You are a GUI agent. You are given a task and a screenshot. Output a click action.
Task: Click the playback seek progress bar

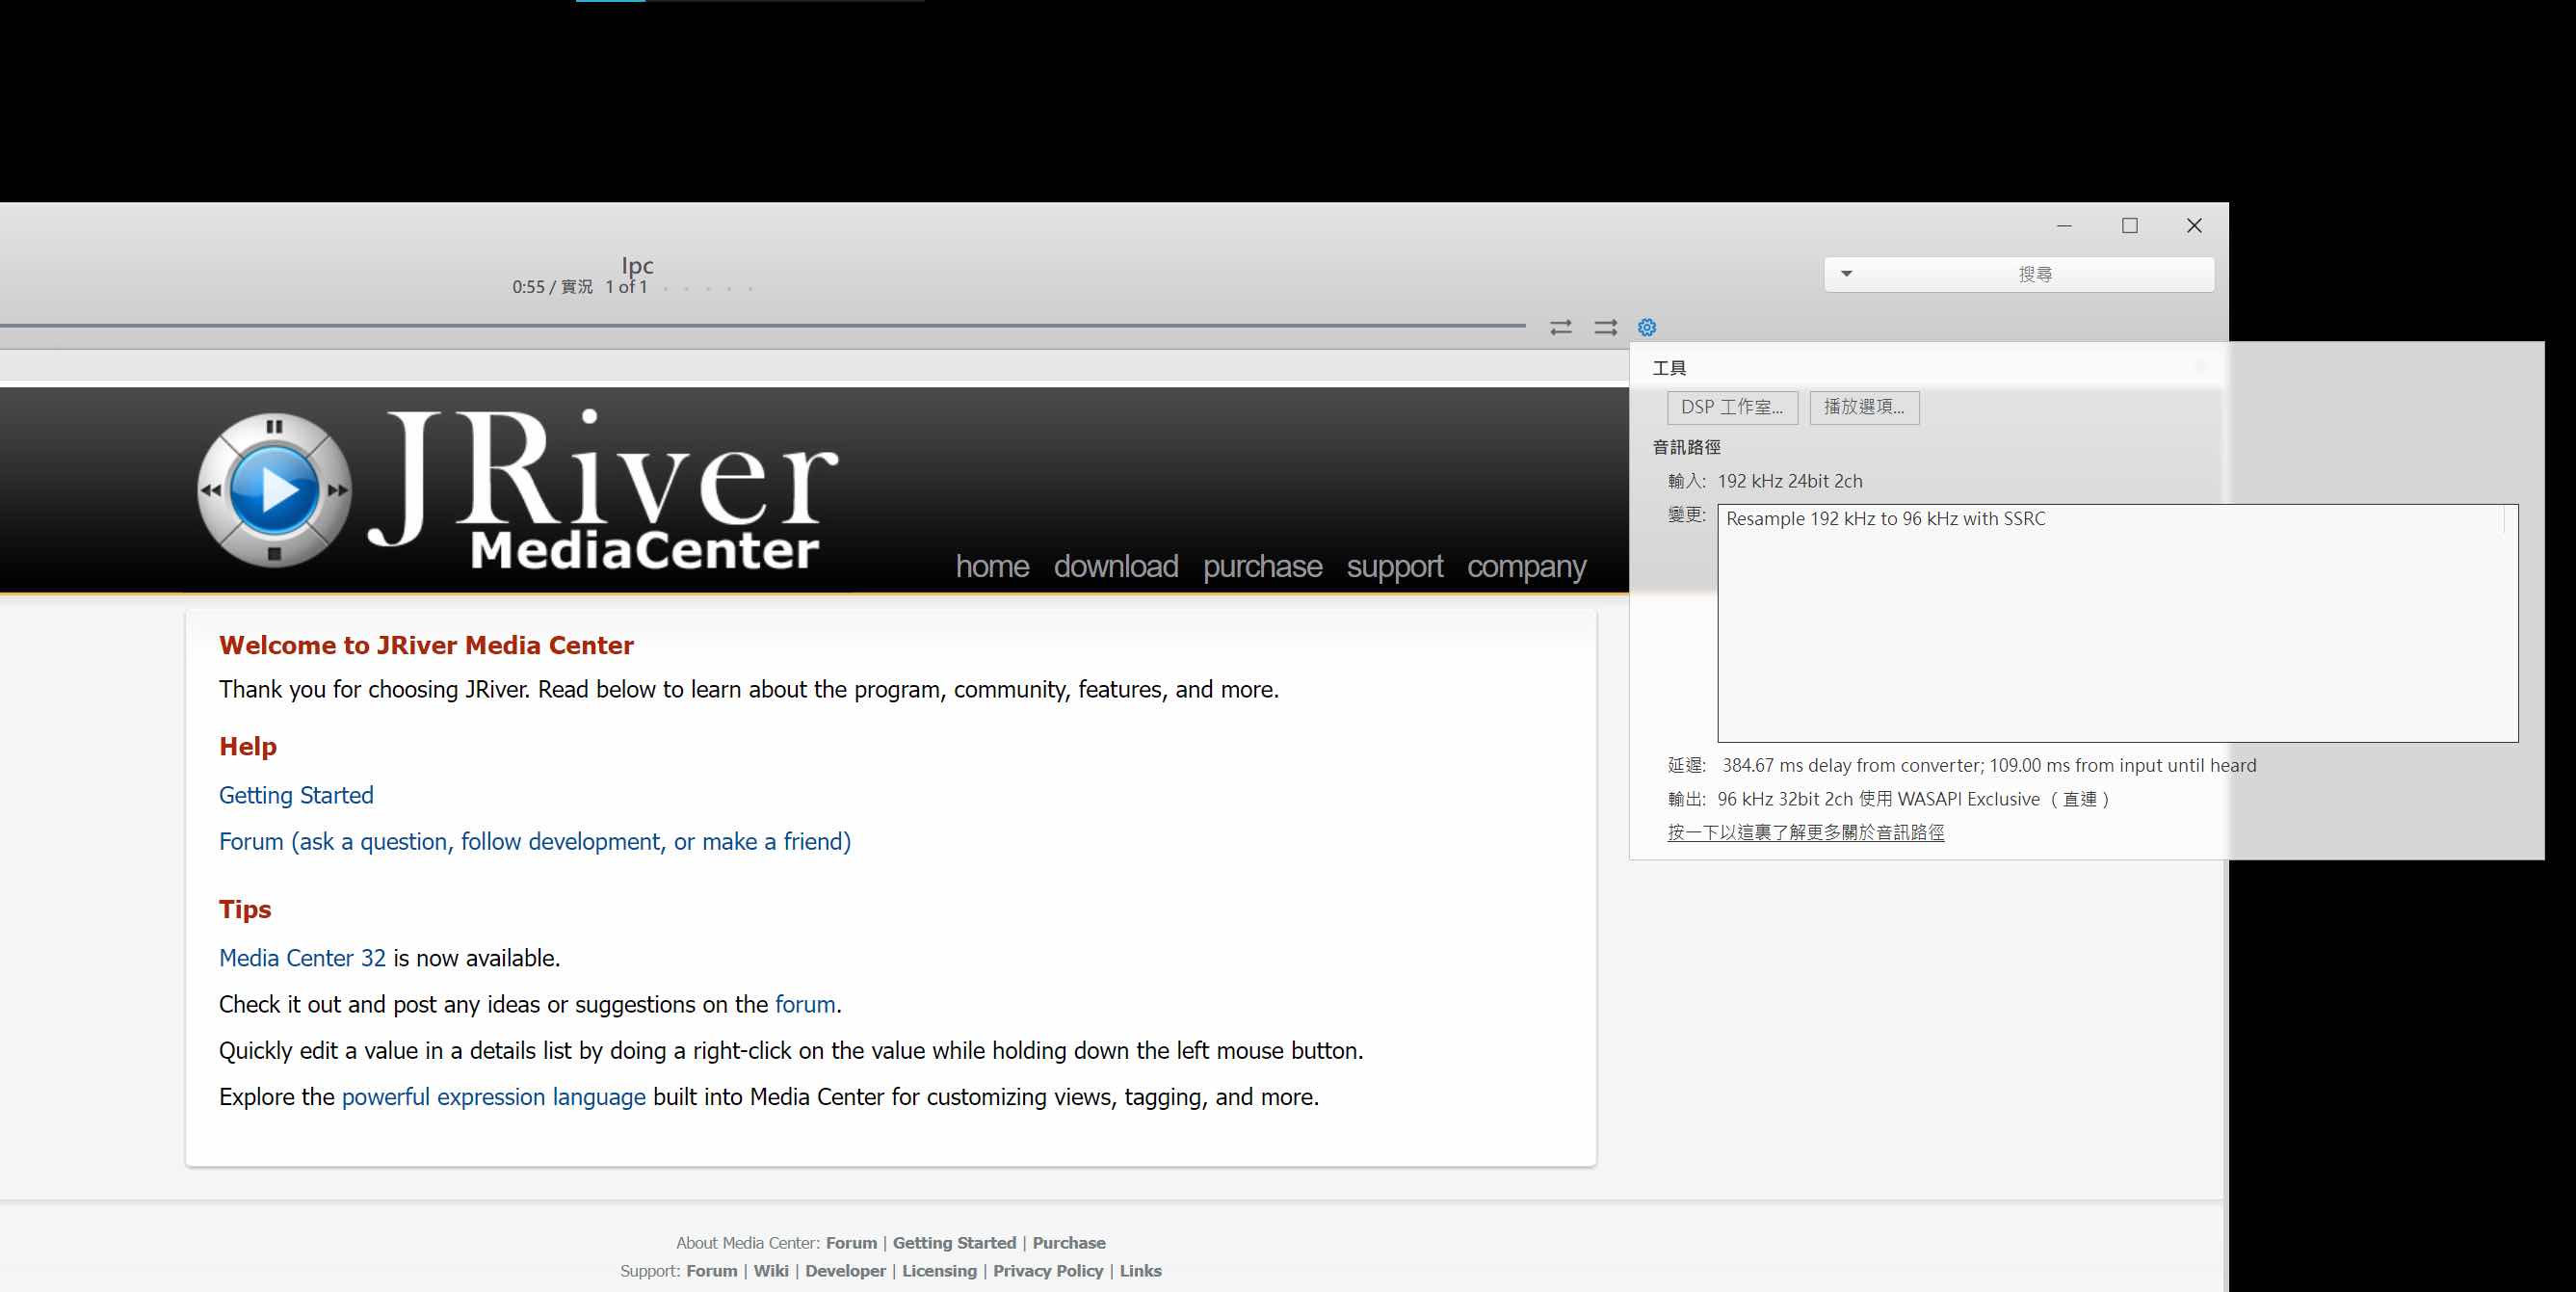pos(762,325)
